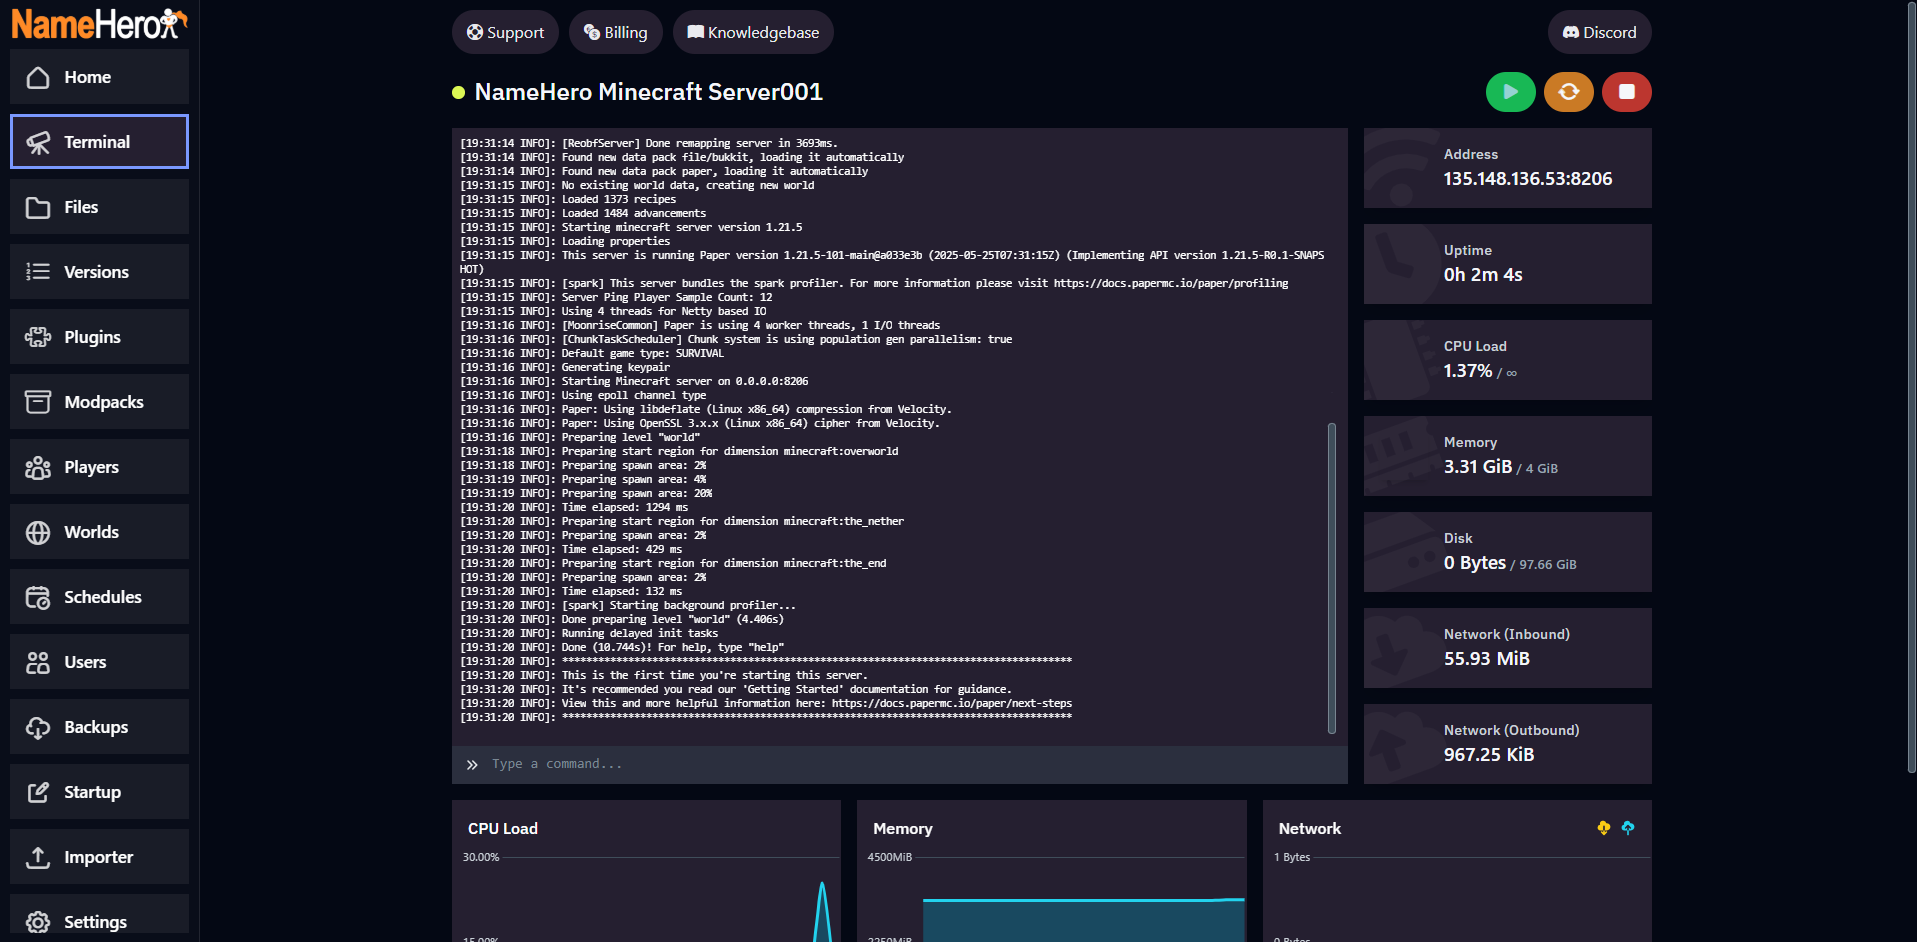Click the Memory 3.31 GiB value
Image resolution: width=1917 pixels, height=942 pixels.
point(1478,467)
